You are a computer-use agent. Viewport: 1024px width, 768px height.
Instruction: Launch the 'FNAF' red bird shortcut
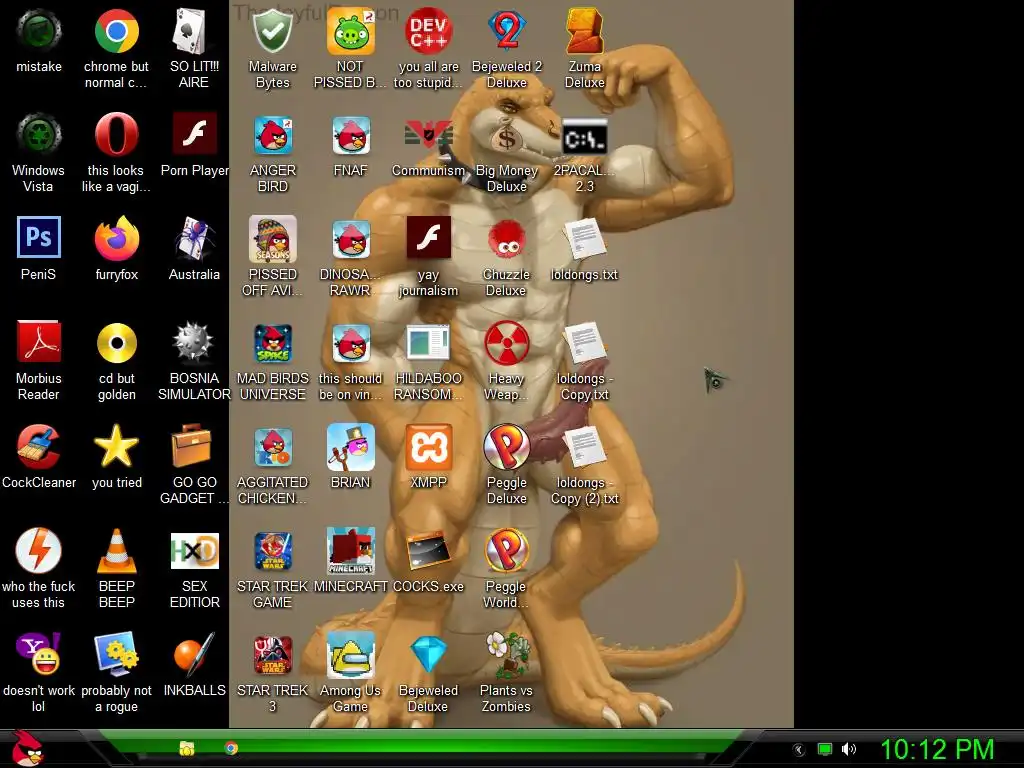(x=351, y=135)
